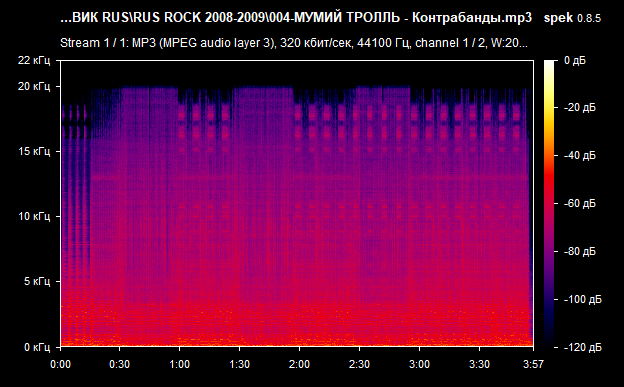The width and height of the screenshot is (624, 387).
Task: Click the '0:00' time axis label
Action: tap(60, 364)
